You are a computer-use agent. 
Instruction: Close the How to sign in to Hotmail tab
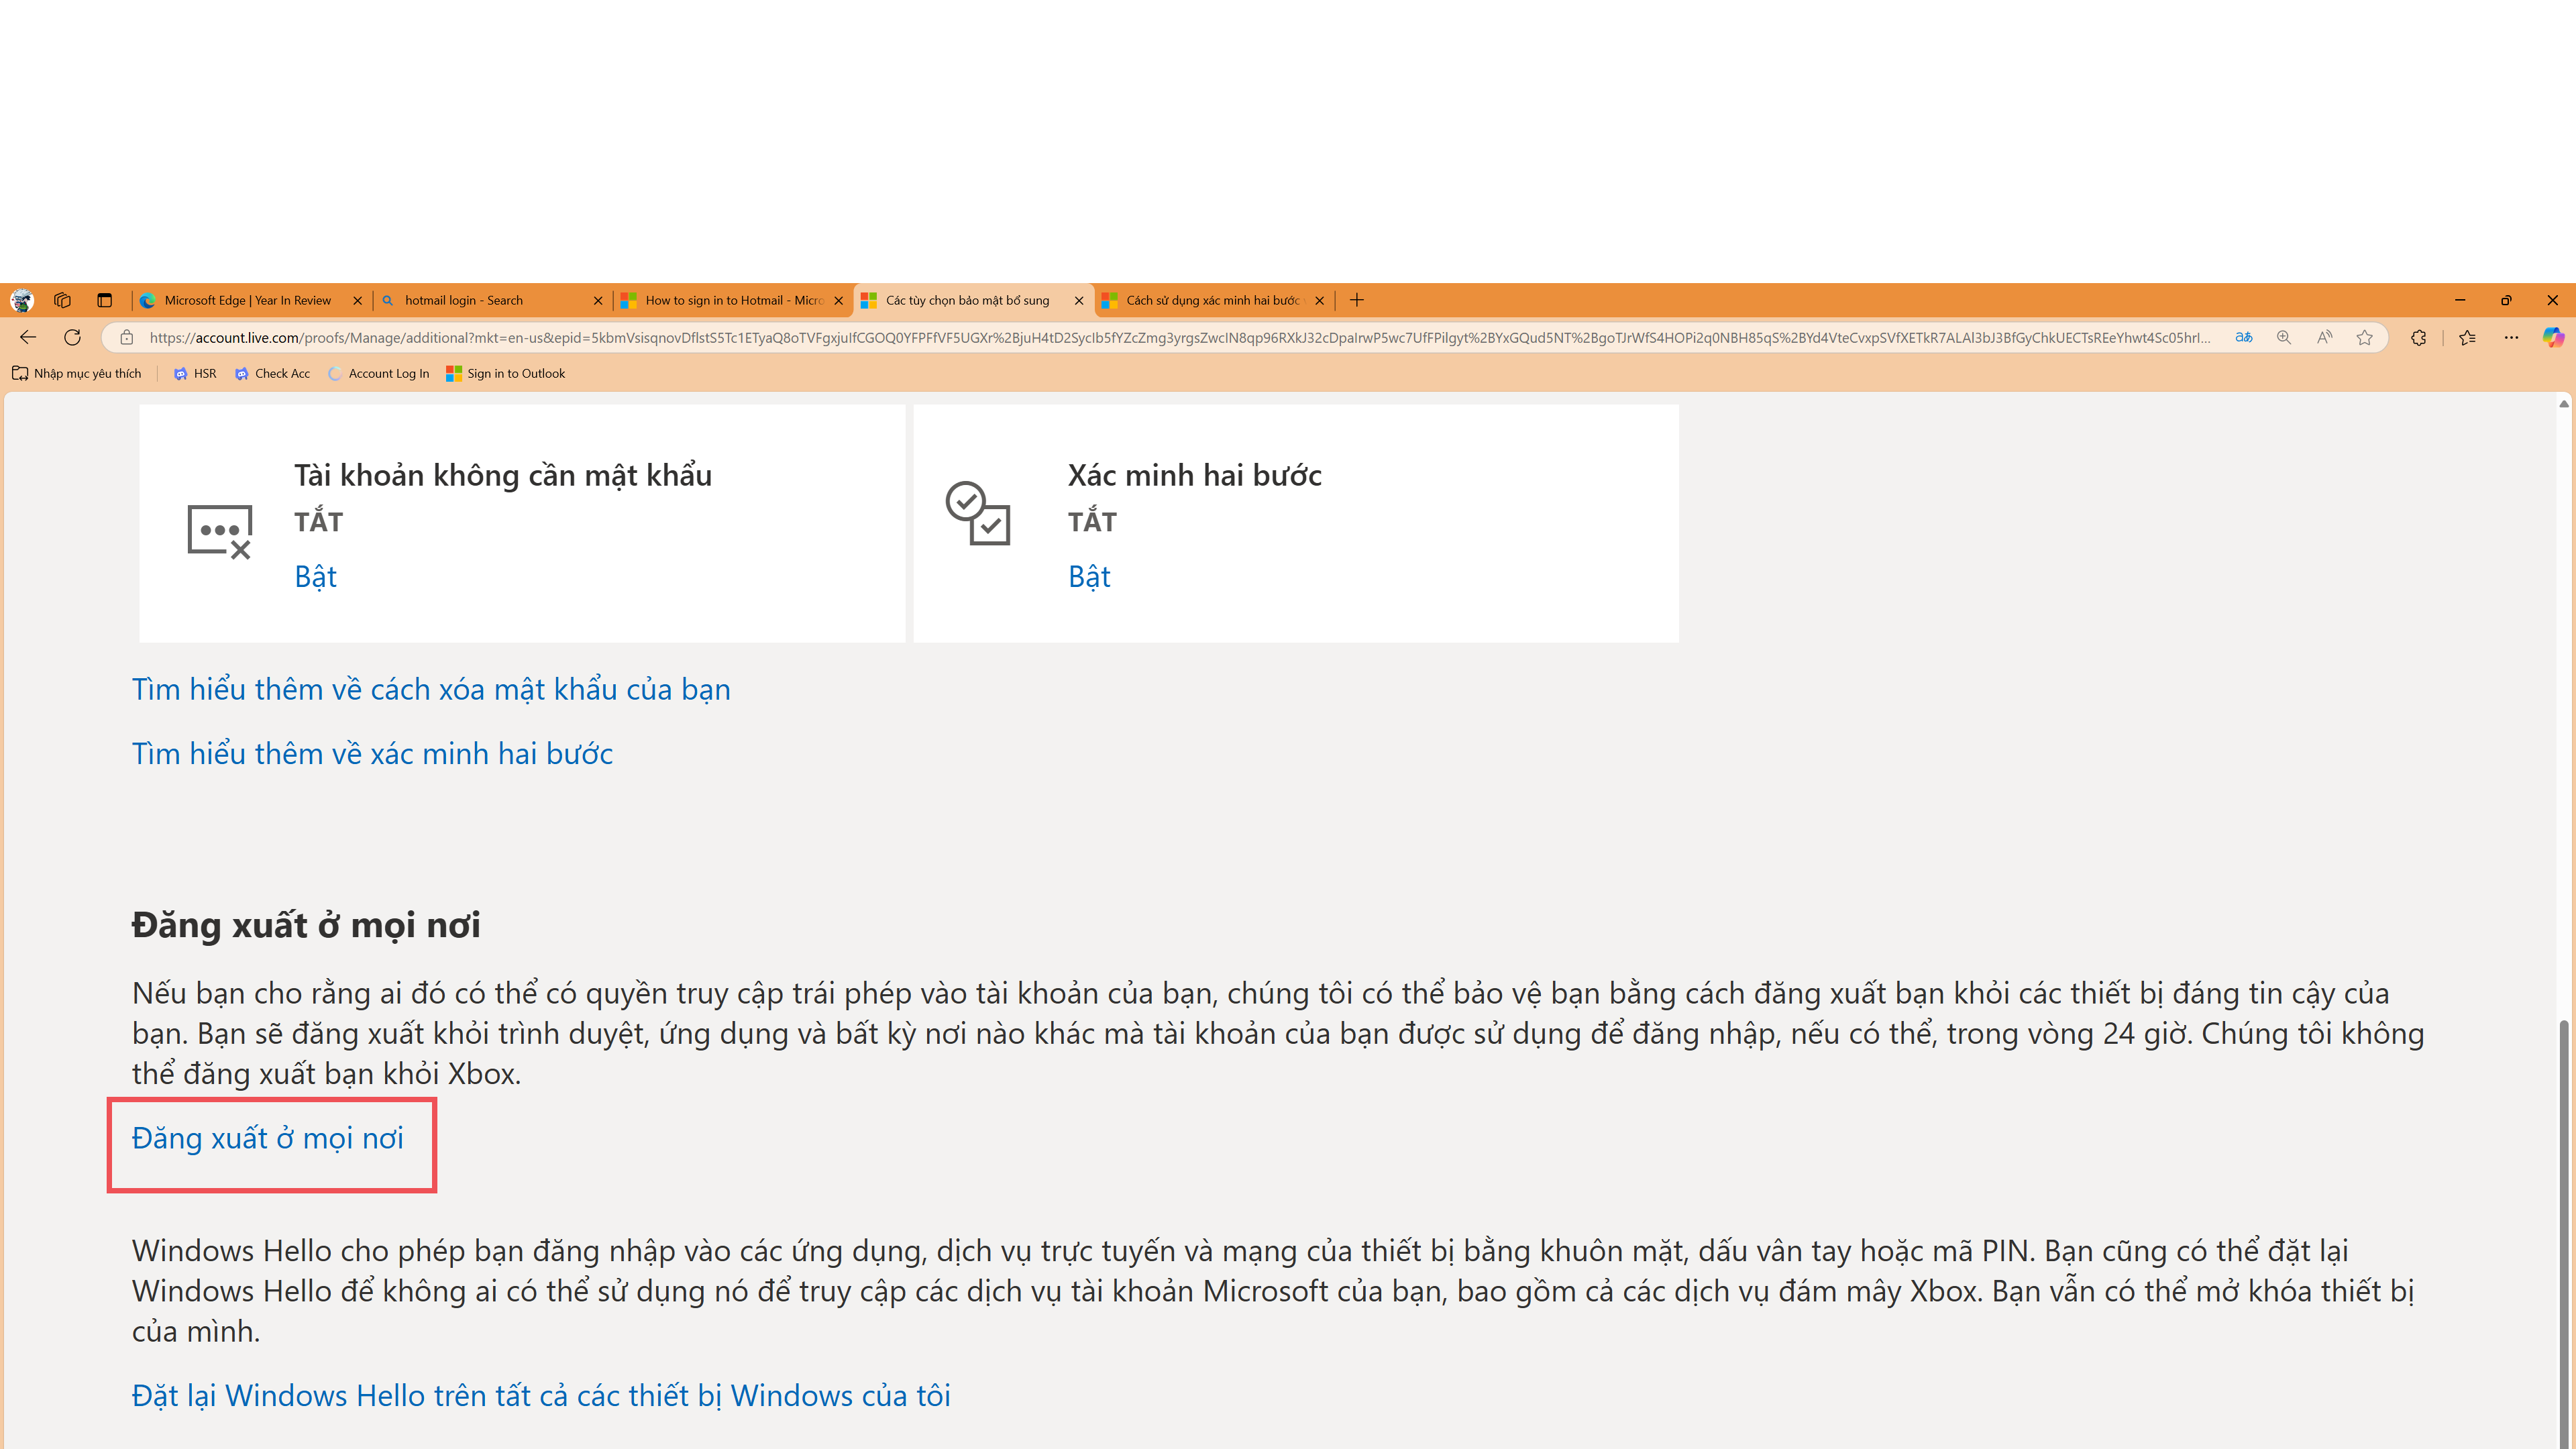coord(838,300)
